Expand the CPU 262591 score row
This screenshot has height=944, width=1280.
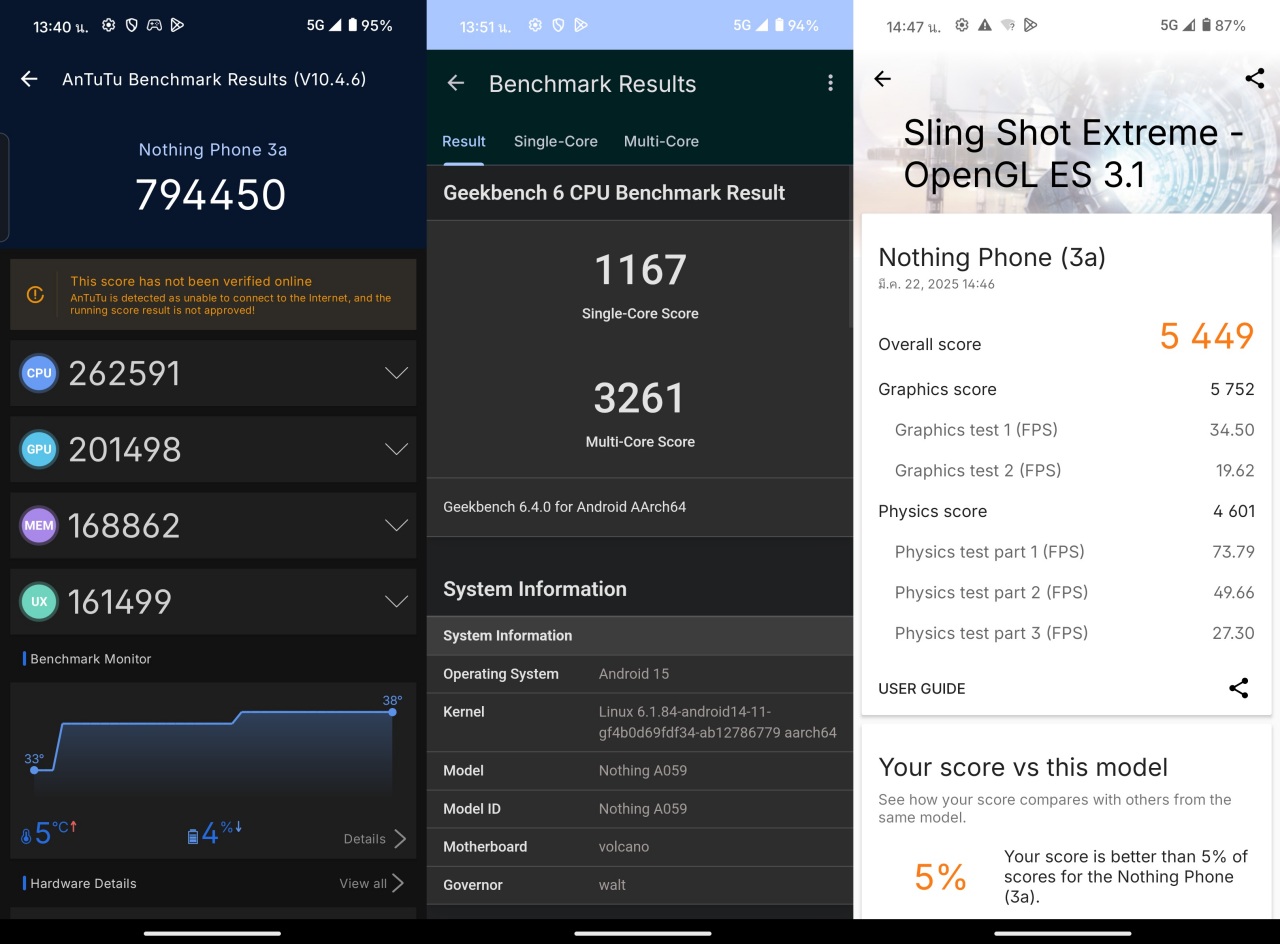pyautogui.click(x=396, y=373)
